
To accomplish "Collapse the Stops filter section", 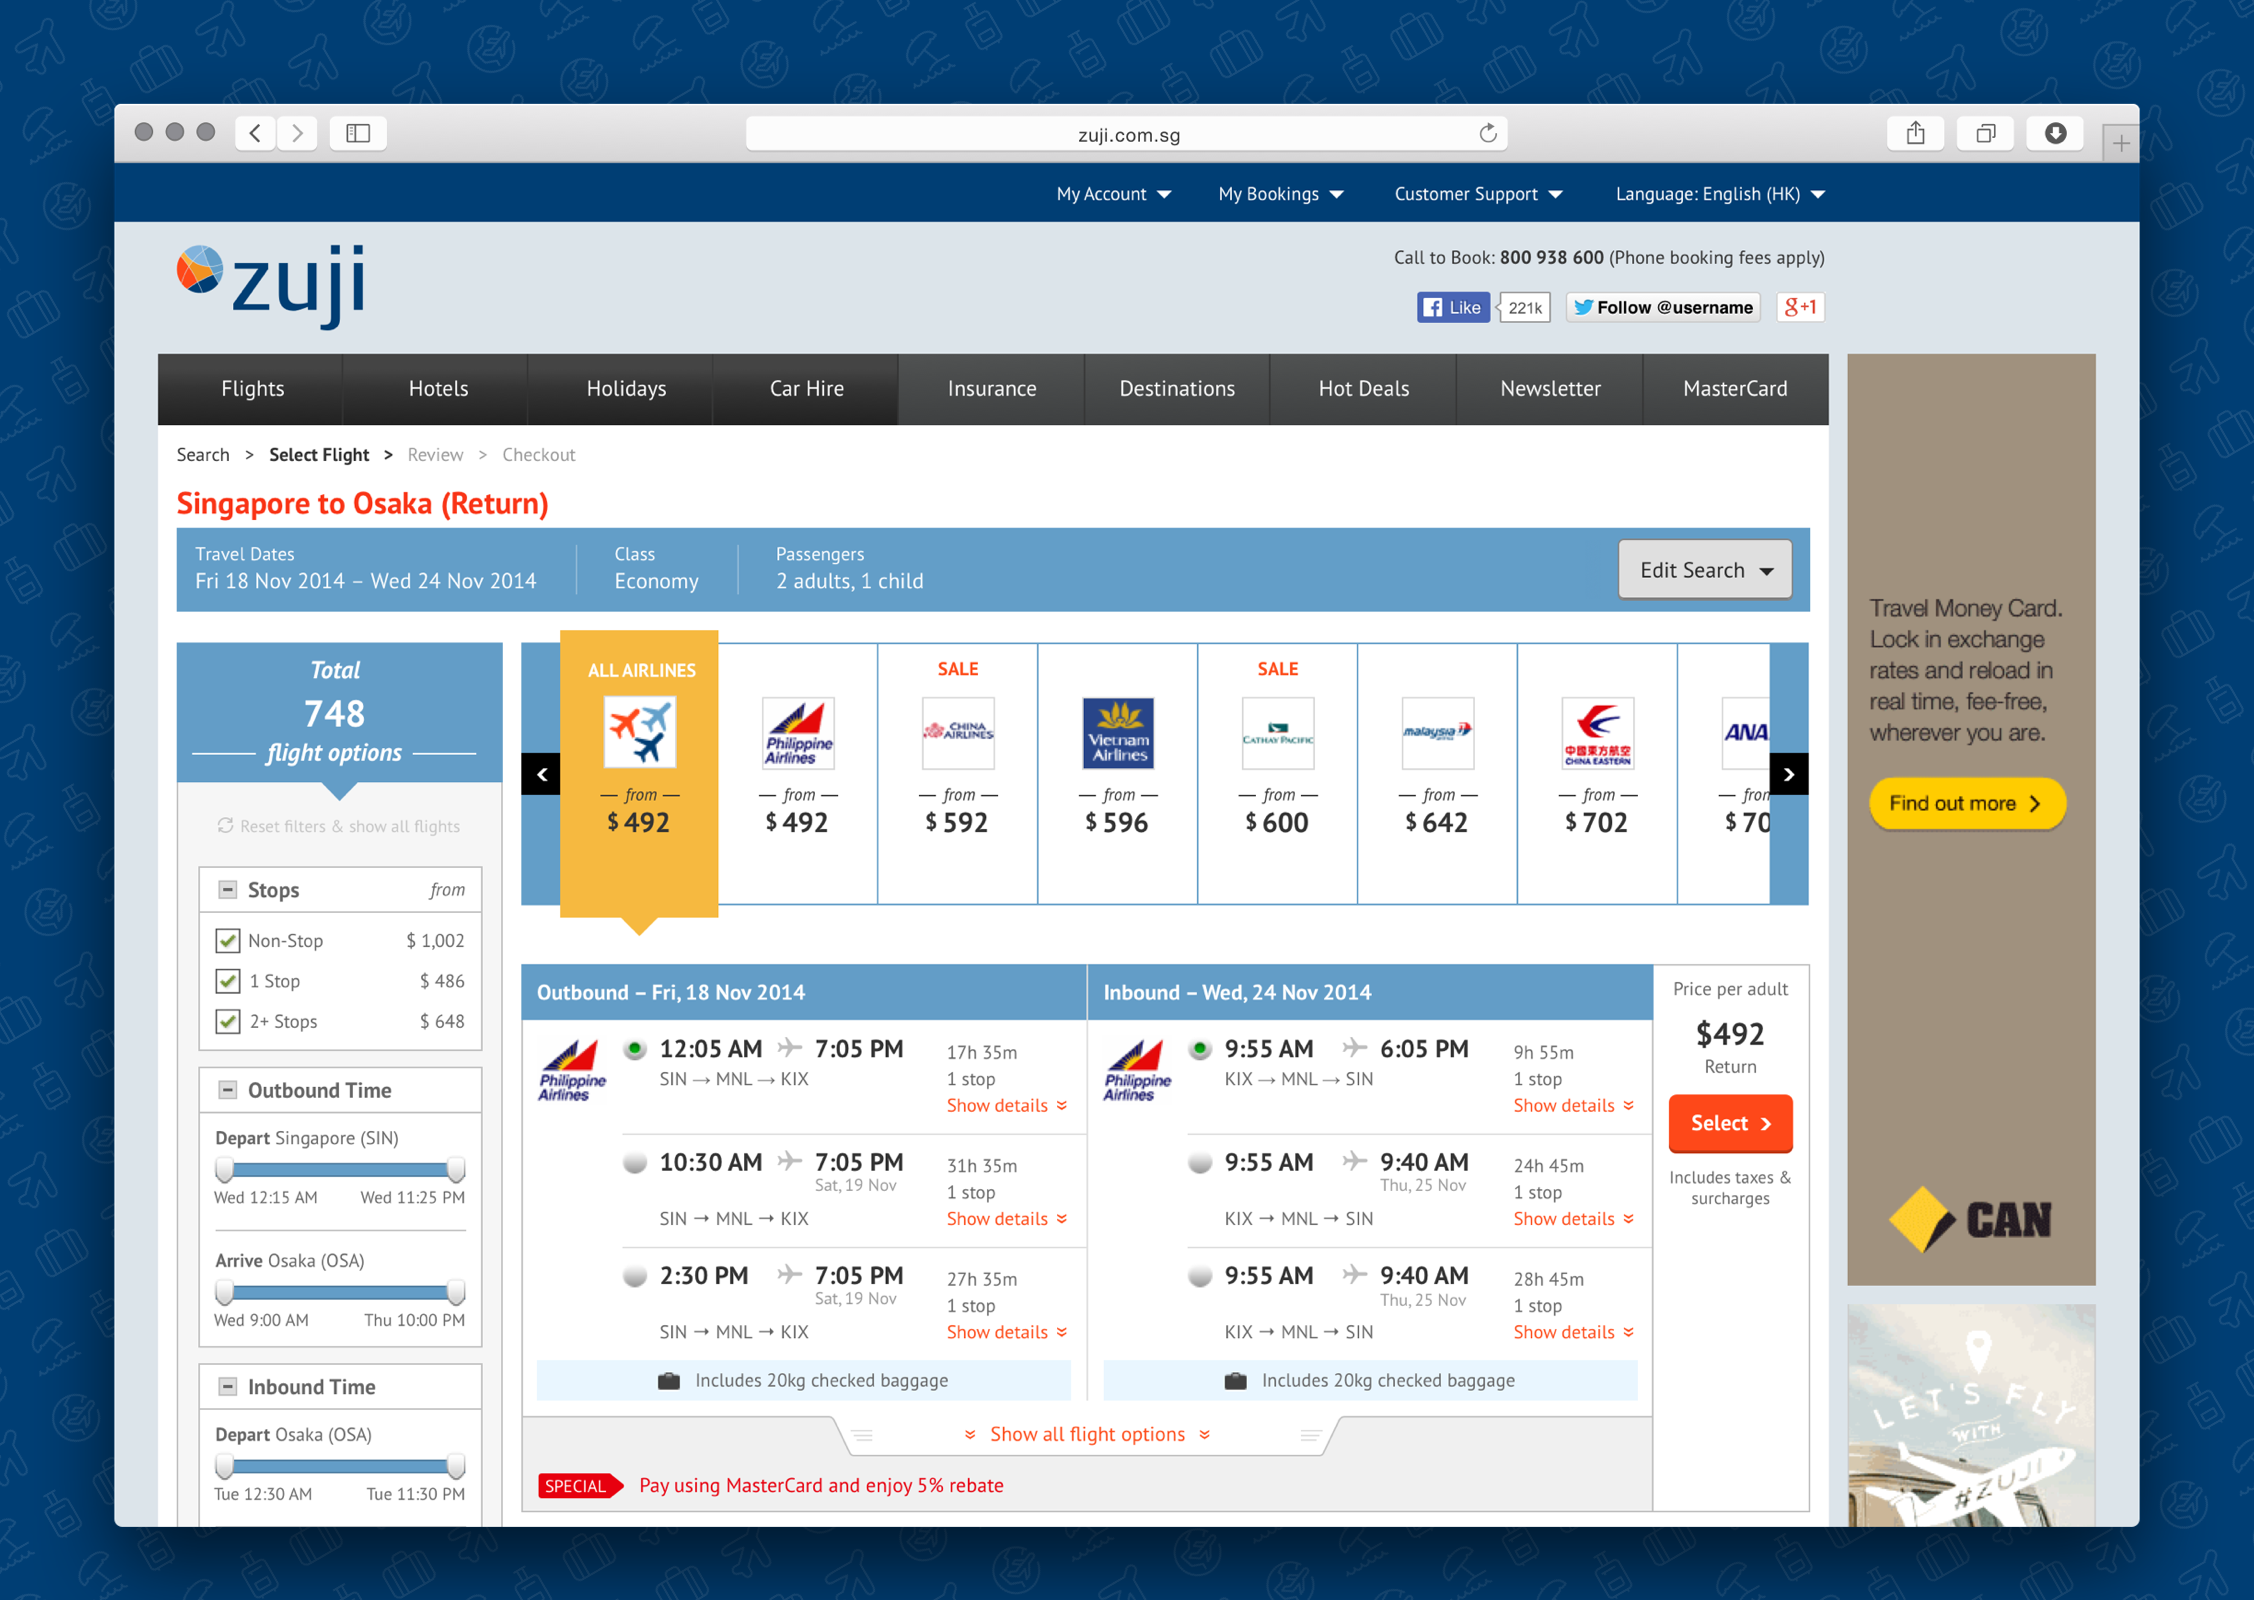I will (x=228, y=889).
